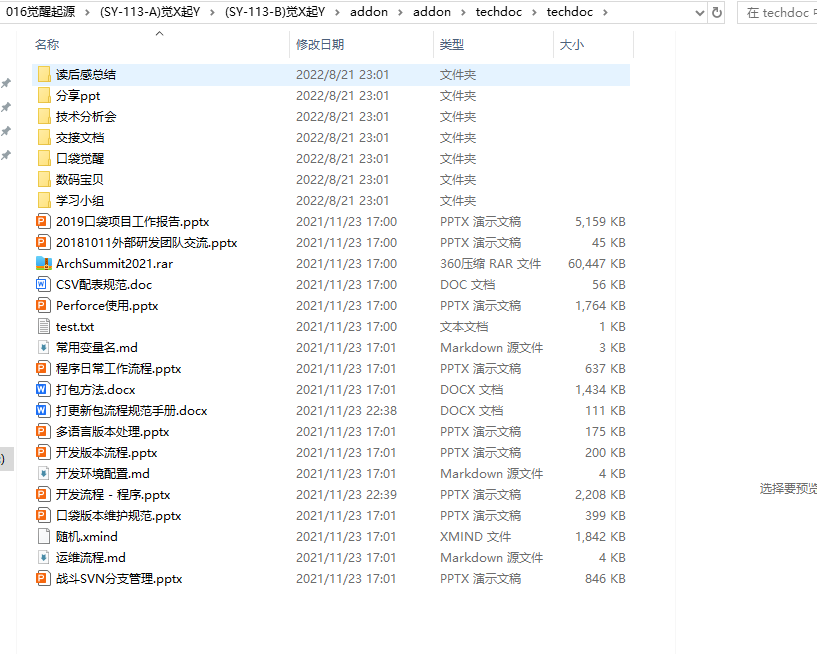The image size is (817, 654).
Task: Click the RAR archive icon of ArchSummit2021.rar
Action: pyautogui.click(x=44, y=263)
